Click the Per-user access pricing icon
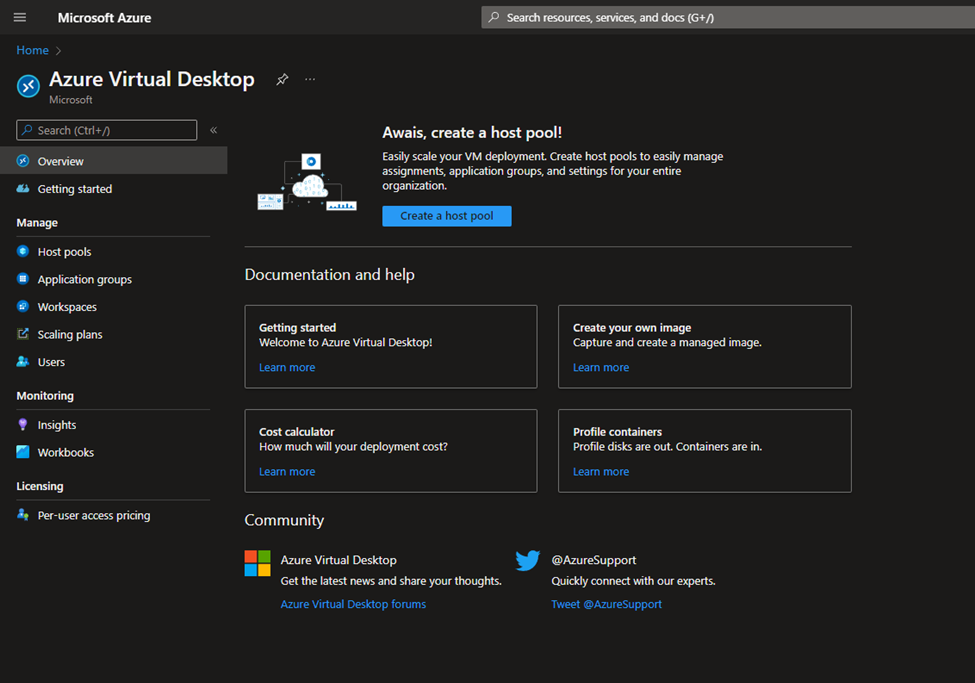The height and width of the screenshot is (683, 975). pyautogui.click(x=23, y=514)
